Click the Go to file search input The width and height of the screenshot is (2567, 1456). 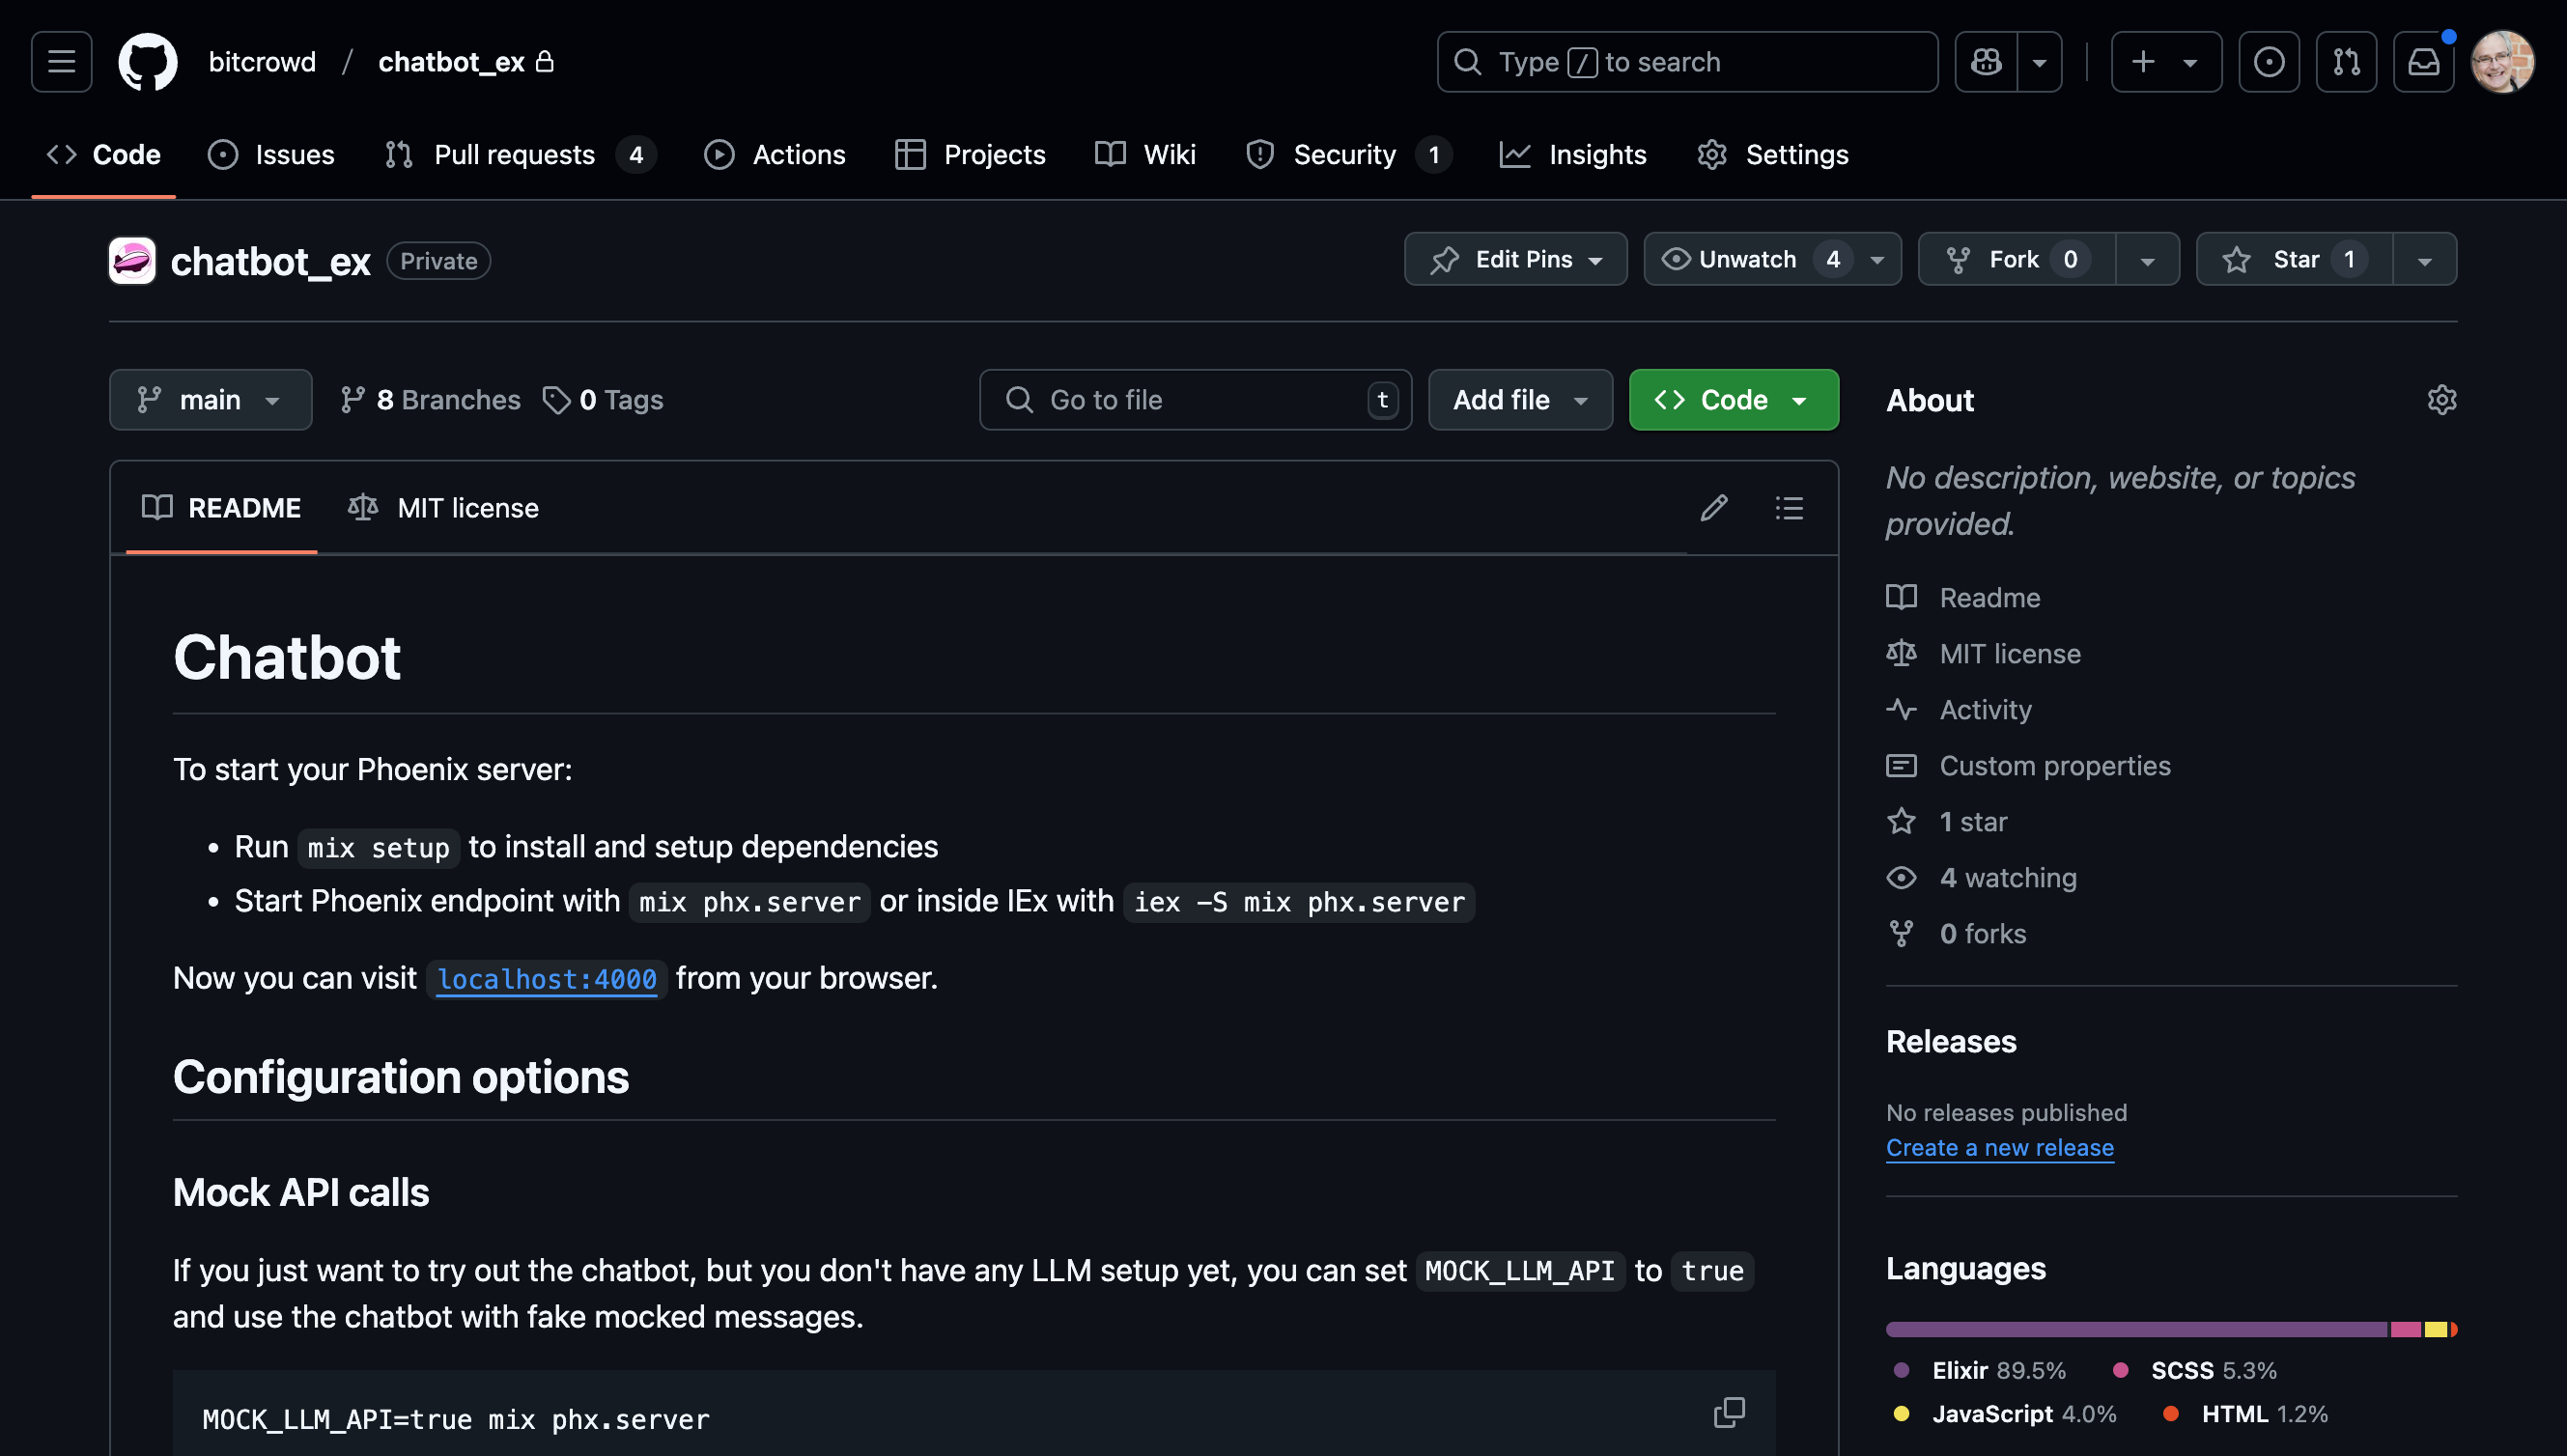point(1196,399)
